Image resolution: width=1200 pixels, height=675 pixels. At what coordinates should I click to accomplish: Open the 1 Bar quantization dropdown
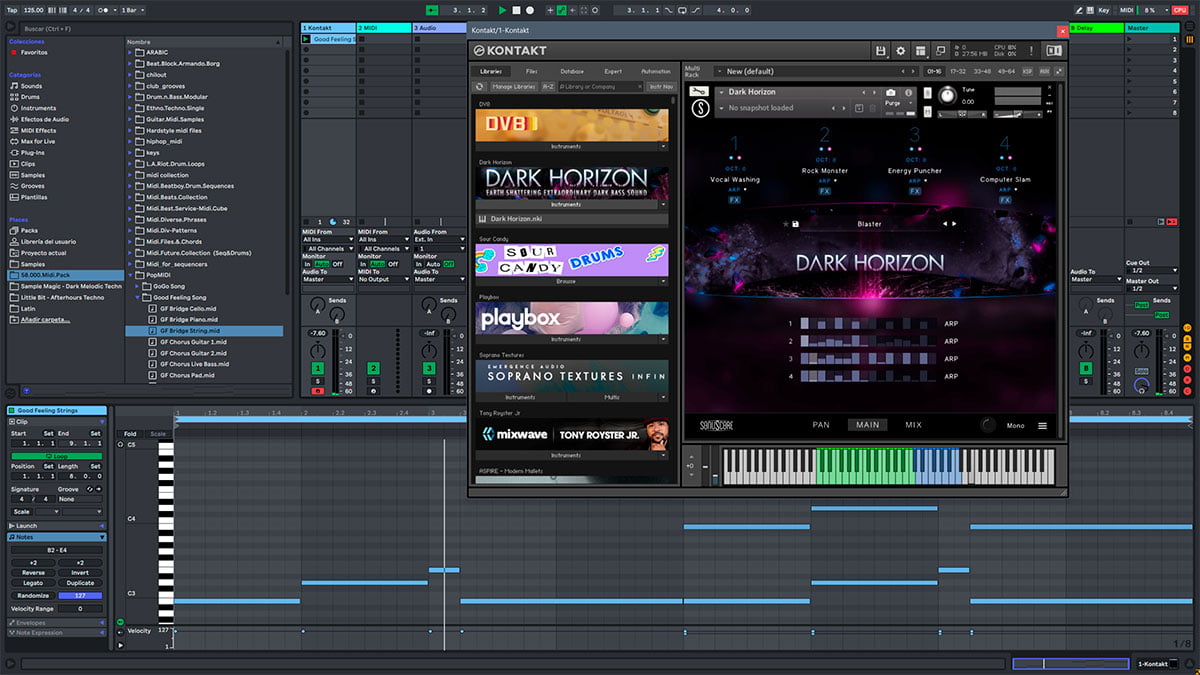[130, 10]
